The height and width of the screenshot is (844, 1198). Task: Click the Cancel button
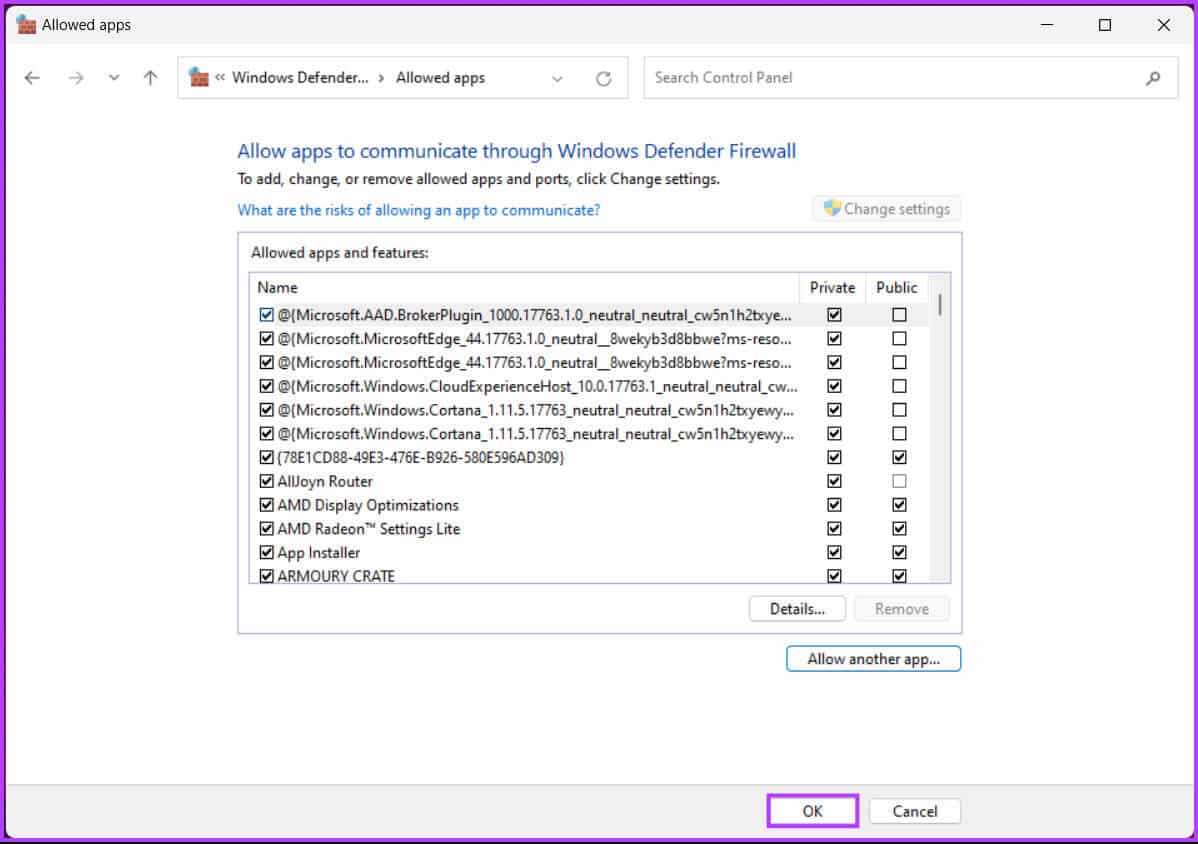tap(915, 811)
